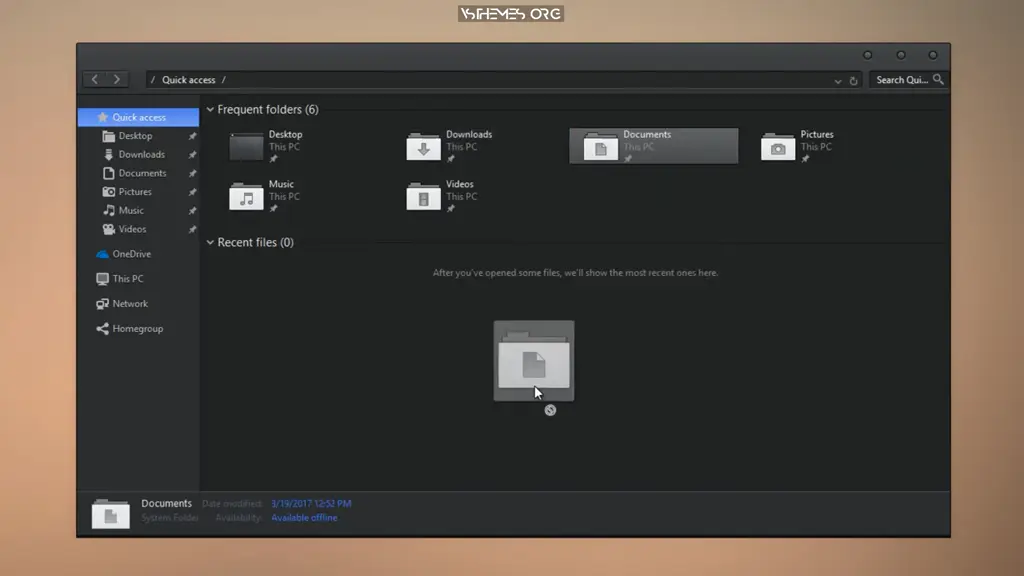Collapse the Recent files section
The height and width of the screenshot is (576, 1024).
[x=209, y=242]
